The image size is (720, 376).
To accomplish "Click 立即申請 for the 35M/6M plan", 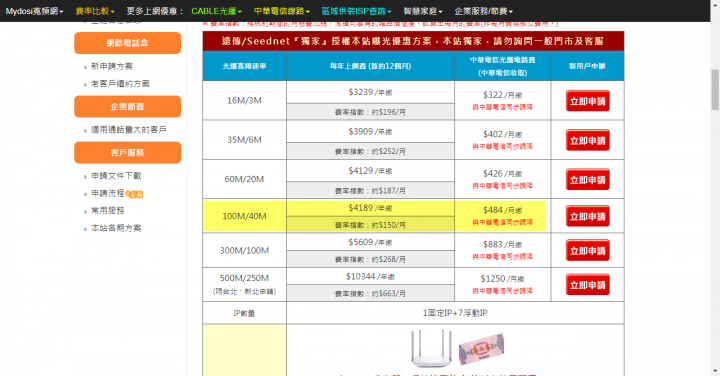I will 587,140.
